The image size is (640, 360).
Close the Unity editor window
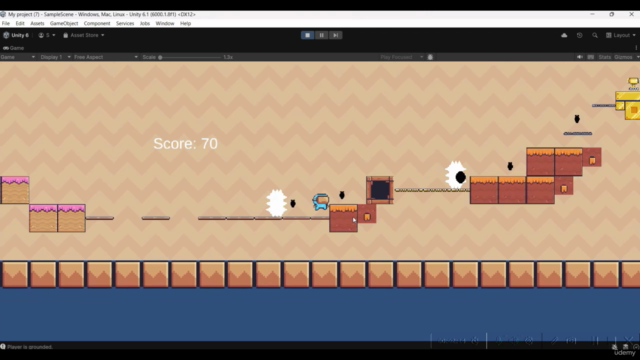point(631,14)
